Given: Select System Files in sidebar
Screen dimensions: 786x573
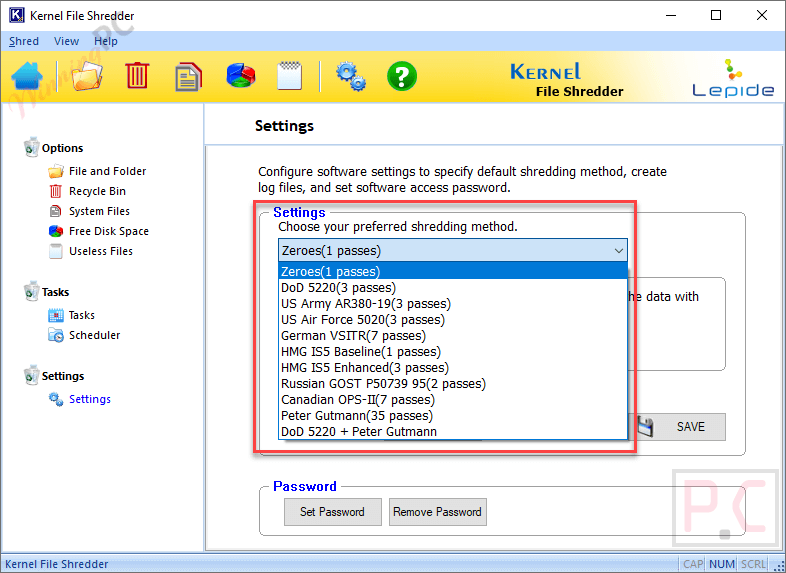Looking at the screenshot, I should point(99,212).
